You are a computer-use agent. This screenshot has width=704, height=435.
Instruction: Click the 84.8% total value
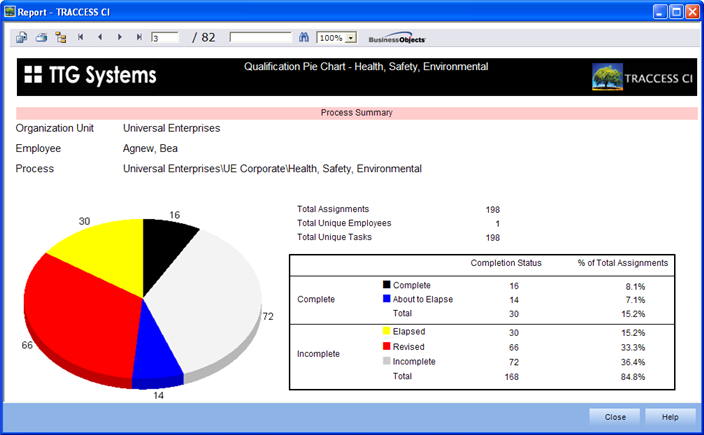tap(633, 377)
